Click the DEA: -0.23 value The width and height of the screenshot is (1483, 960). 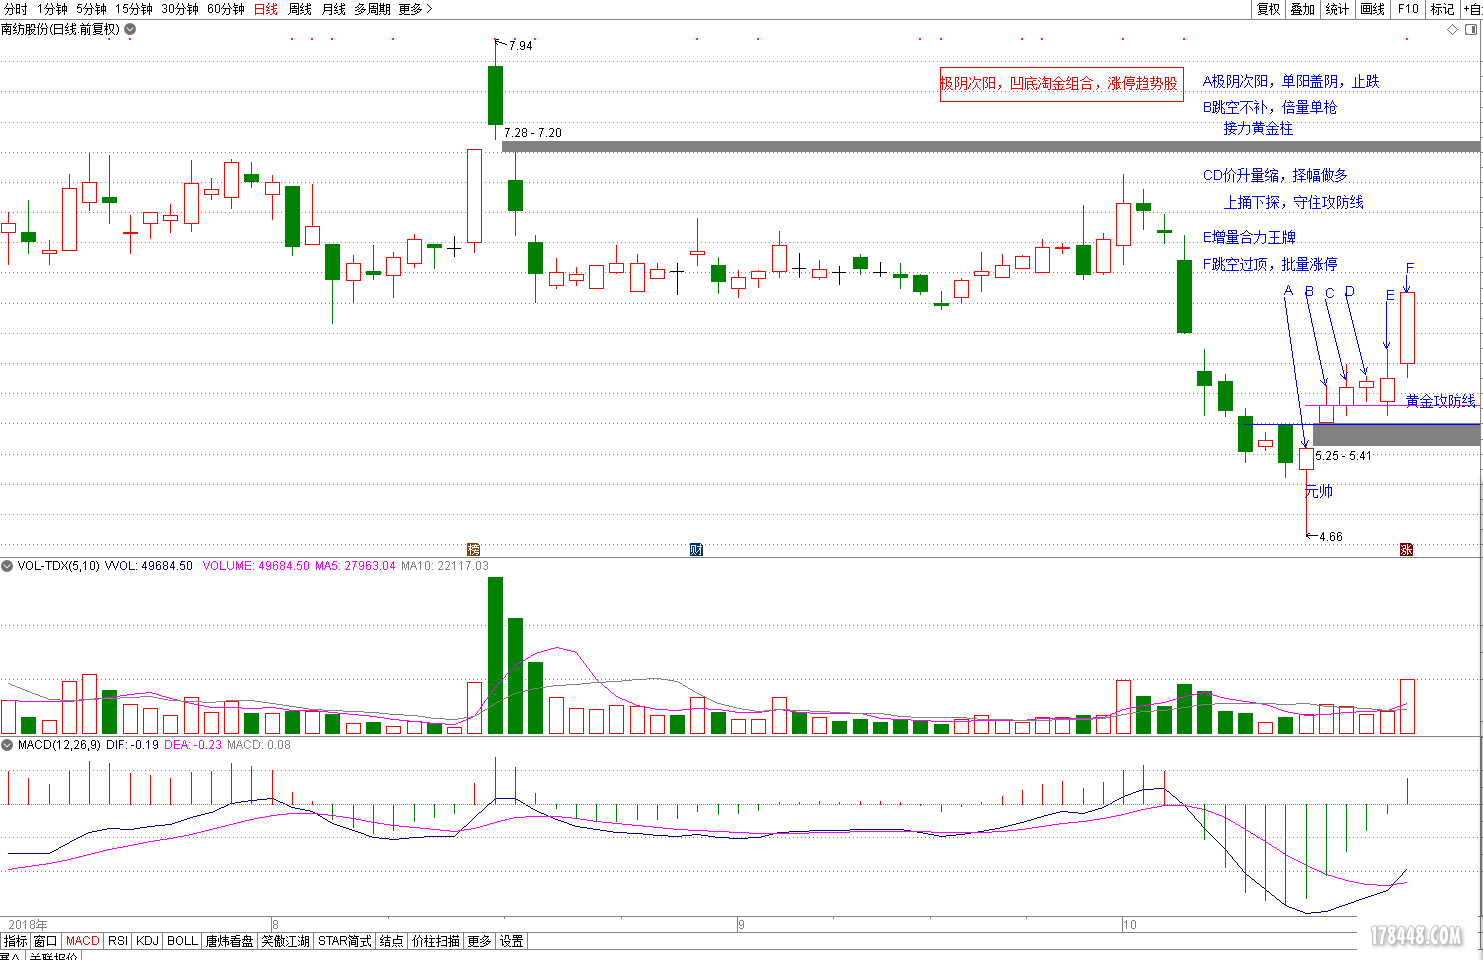pos(193,745)
